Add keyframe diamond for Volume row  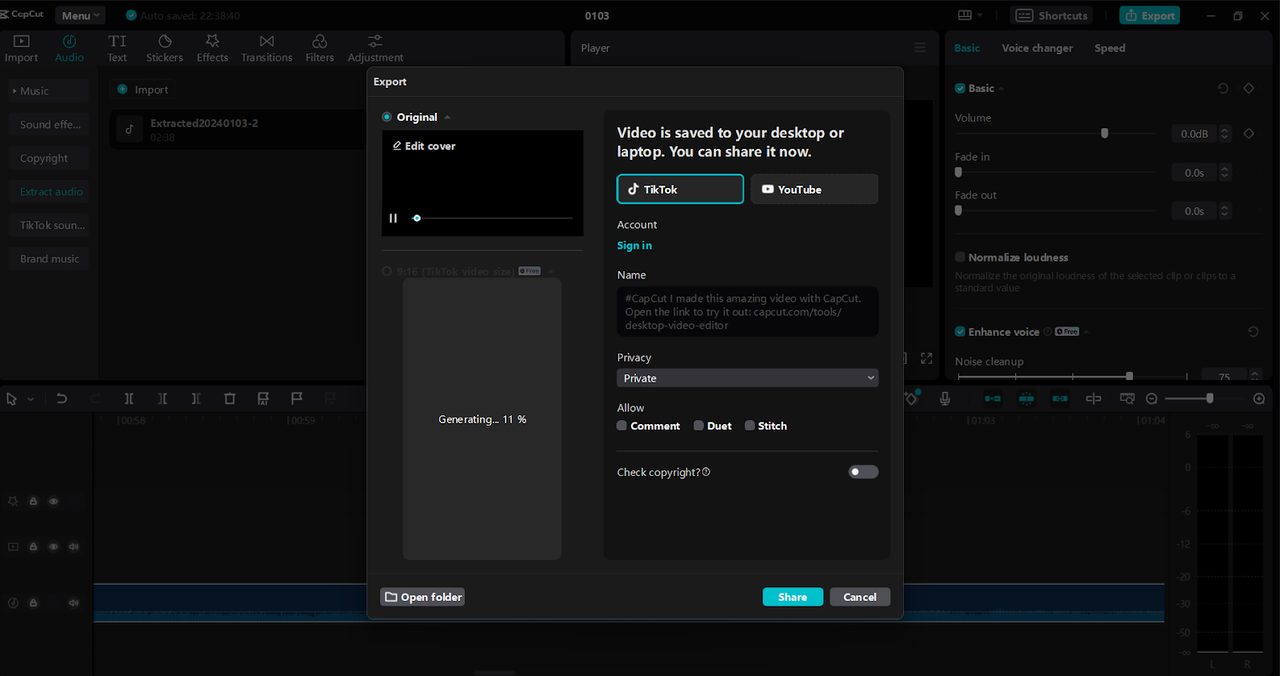click(x=1249, y=133)
